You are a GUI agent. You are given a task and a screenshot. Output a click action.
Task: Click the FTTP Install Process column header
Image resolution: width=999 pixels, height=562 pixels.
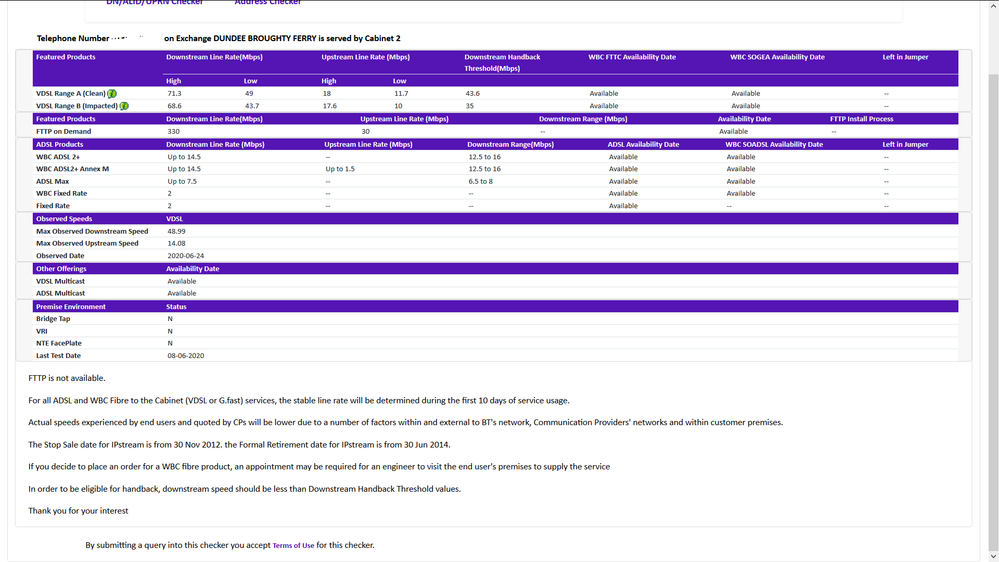point(861,119)
